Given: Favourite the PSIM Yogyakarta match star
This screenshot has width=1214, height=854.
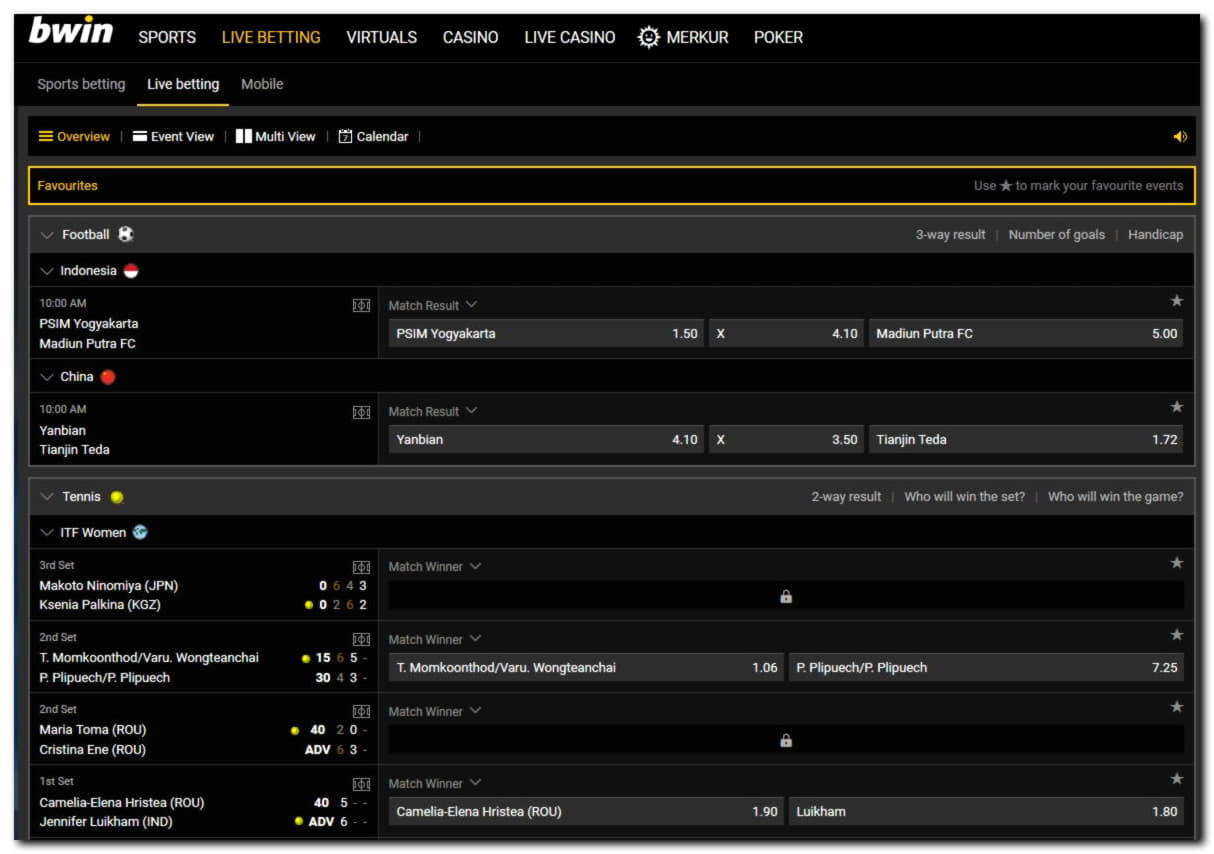Looking at the screenshot, I should (1176, 301).
